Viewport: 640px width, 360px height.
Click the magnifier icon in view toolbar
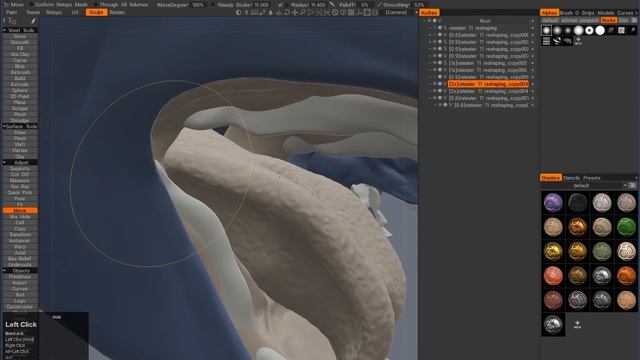pyautogui.click(x=302, y=13)
